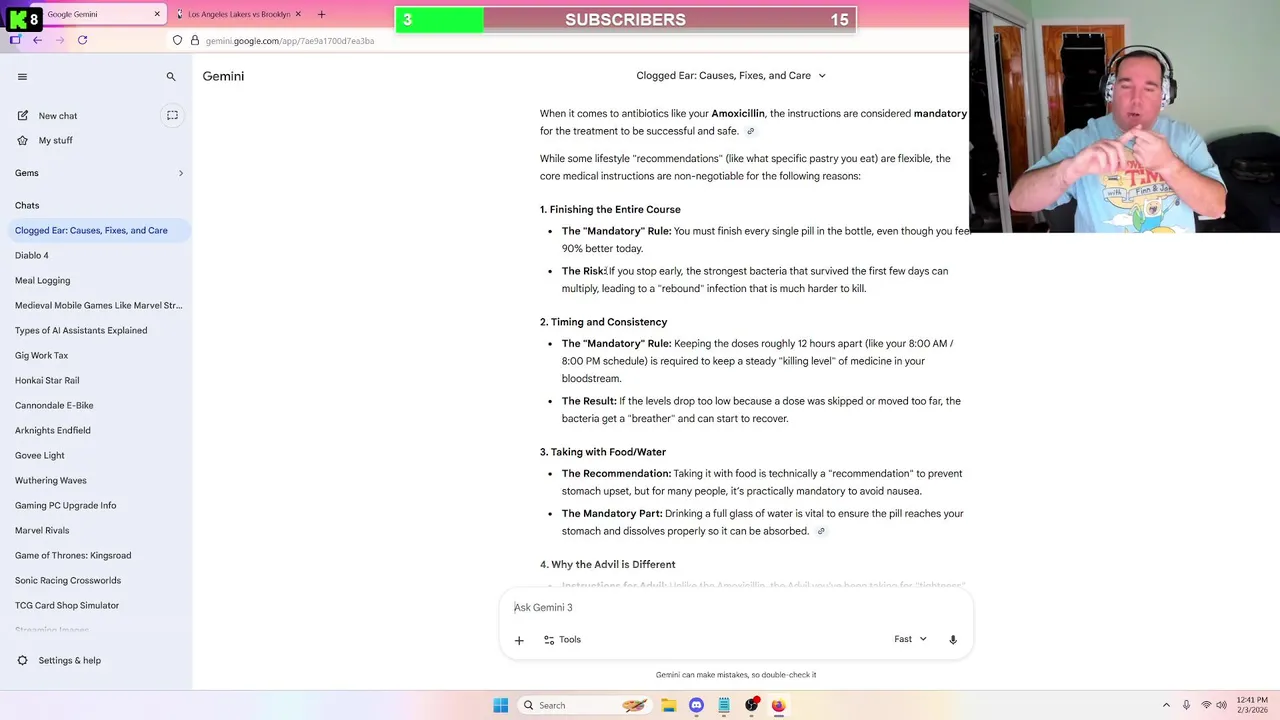This screenshot has width=1280, height=720.
Task: Open the Clogged Ear chat in the sidebar
Action: pyautogui.click(x=91, y=230)
